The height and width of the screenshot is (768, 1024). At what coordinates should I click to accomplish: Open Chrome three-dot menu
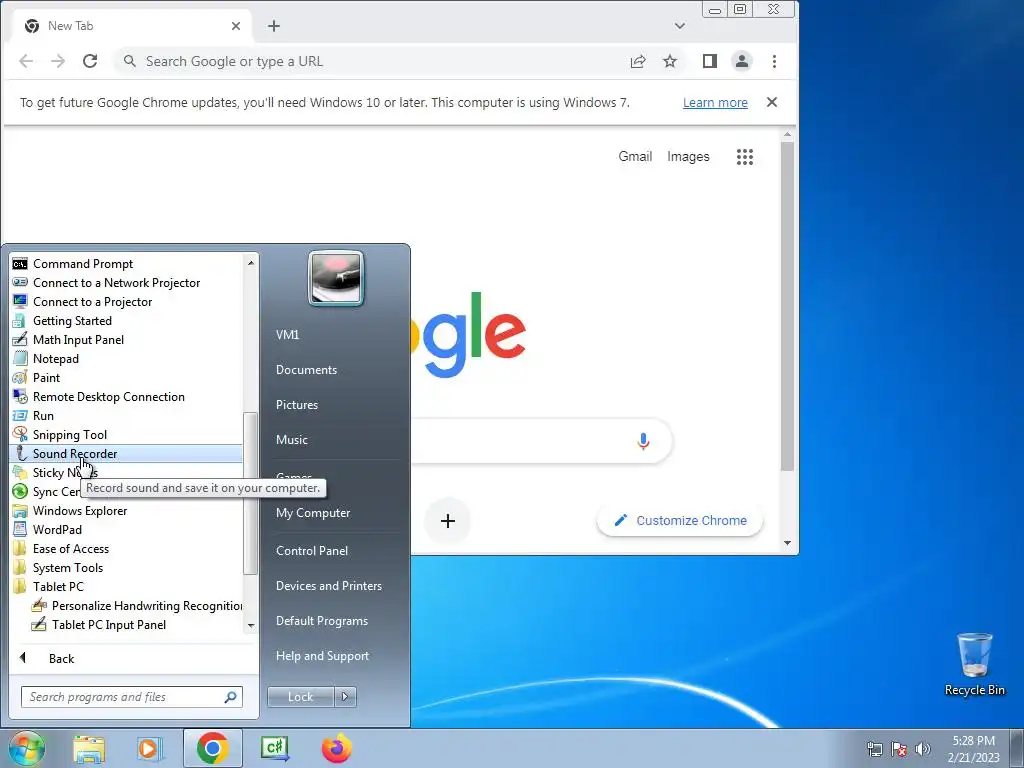[775, 61]
